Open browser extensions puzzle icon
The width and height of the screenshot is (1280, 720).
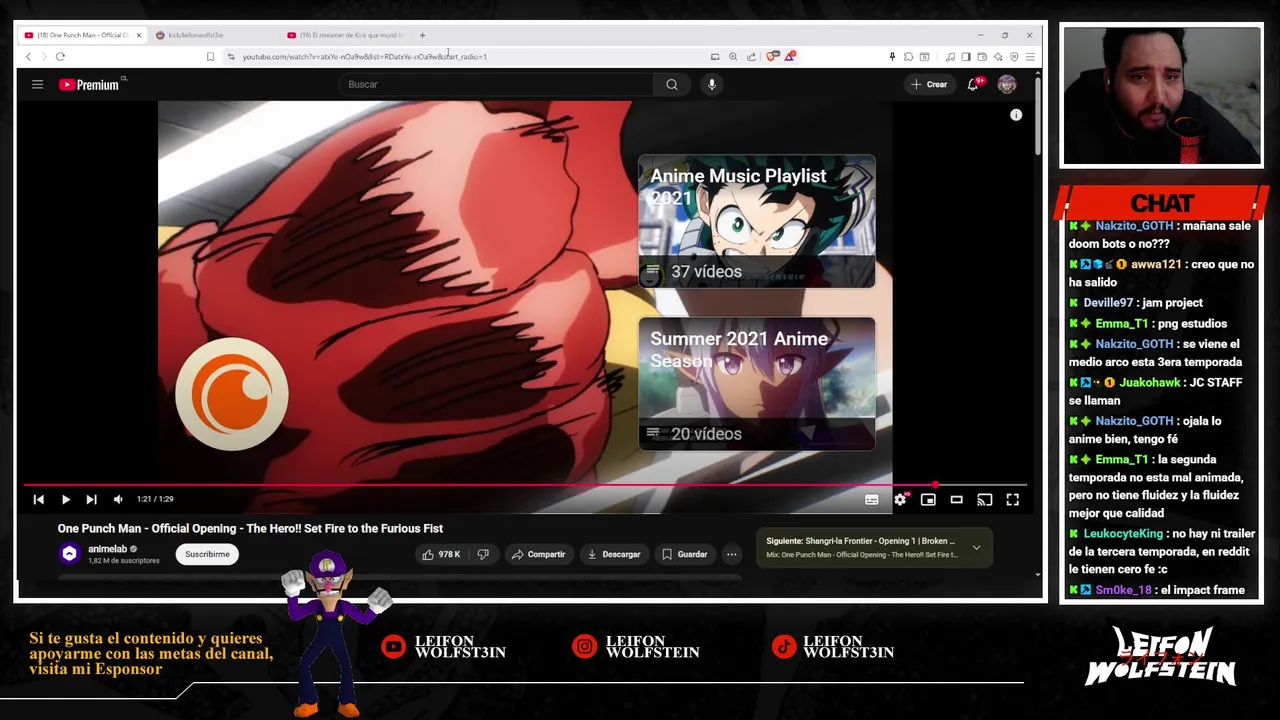click(908, 56)
